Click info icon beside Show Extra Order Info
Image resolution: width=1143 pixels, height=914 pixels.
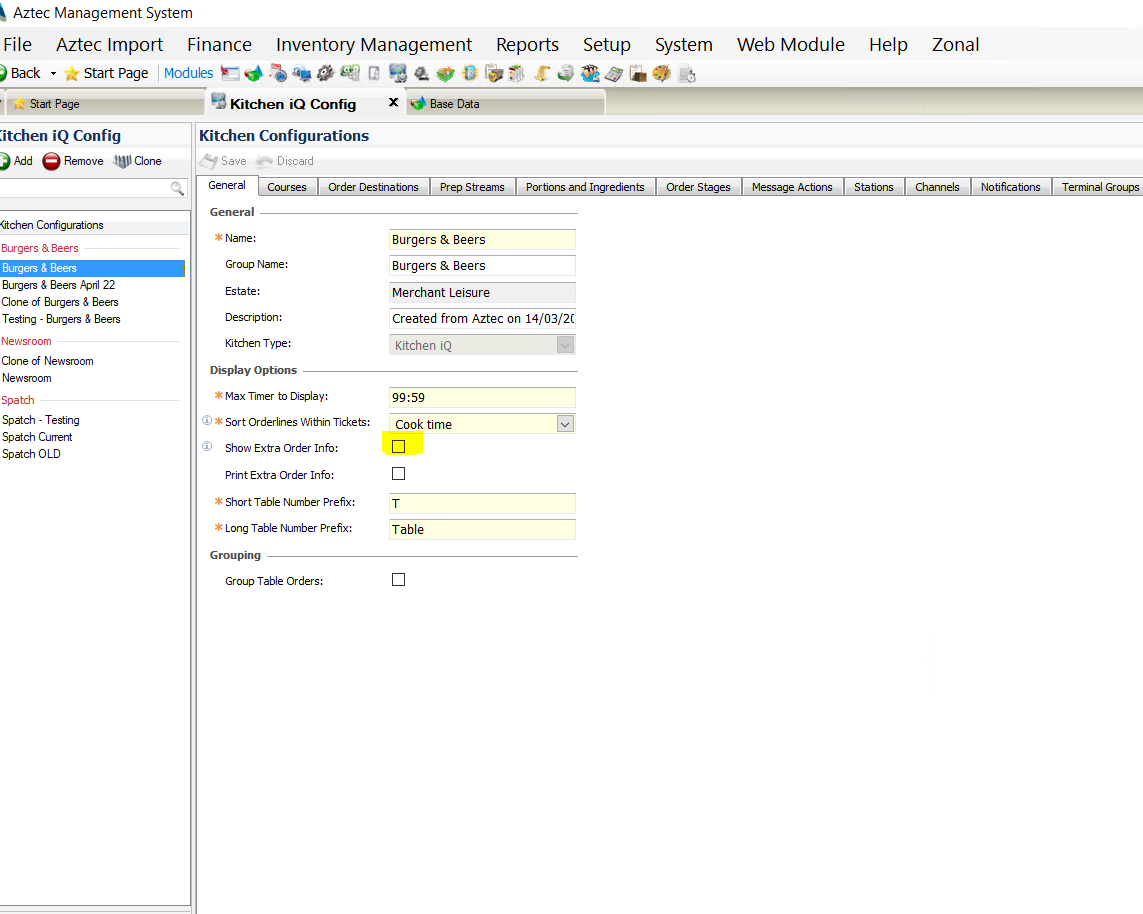pyautogui.click(x=207, y=447)
